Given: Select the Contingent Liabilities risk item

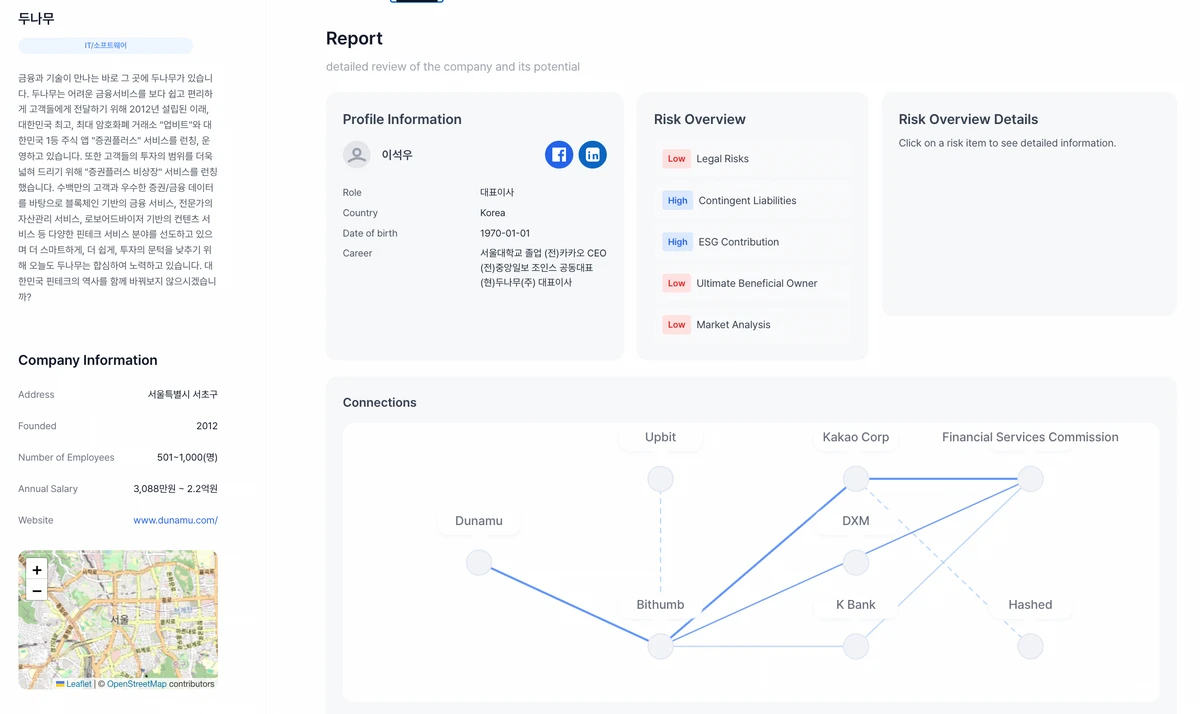Looking at the screenshot, I should [752, 200].
